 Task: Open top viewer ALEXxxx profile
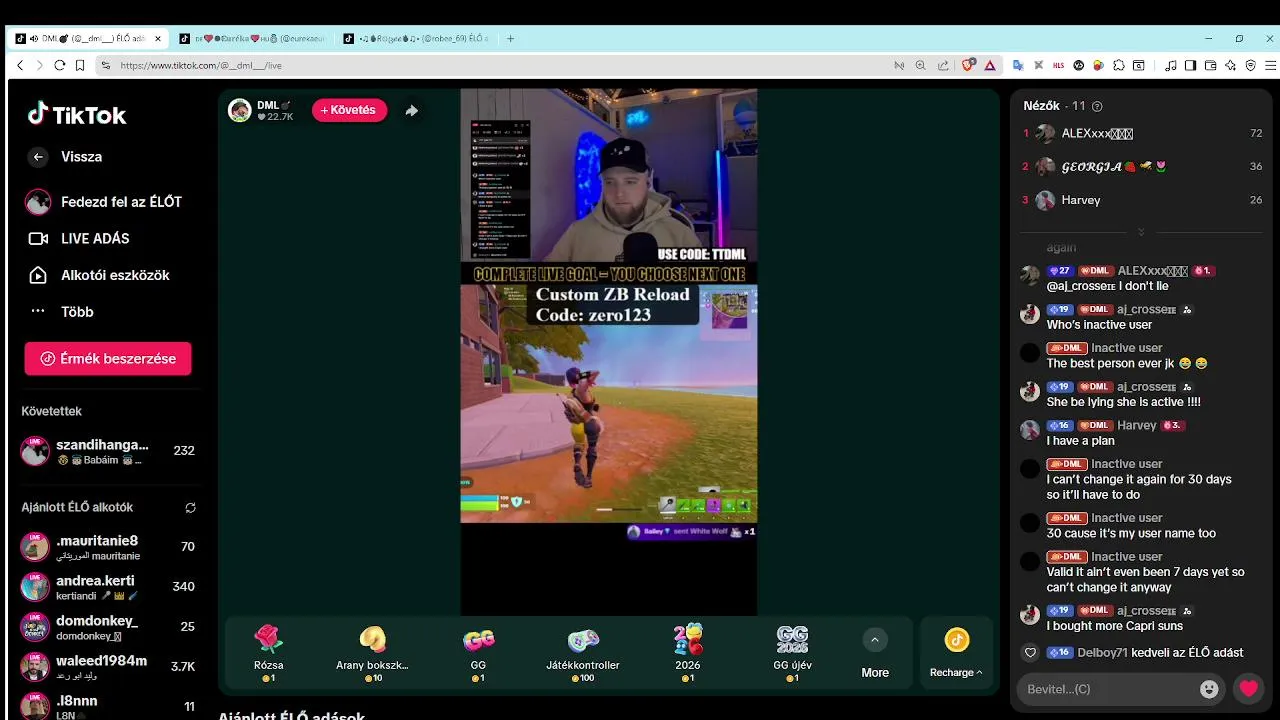[1142, 133]
